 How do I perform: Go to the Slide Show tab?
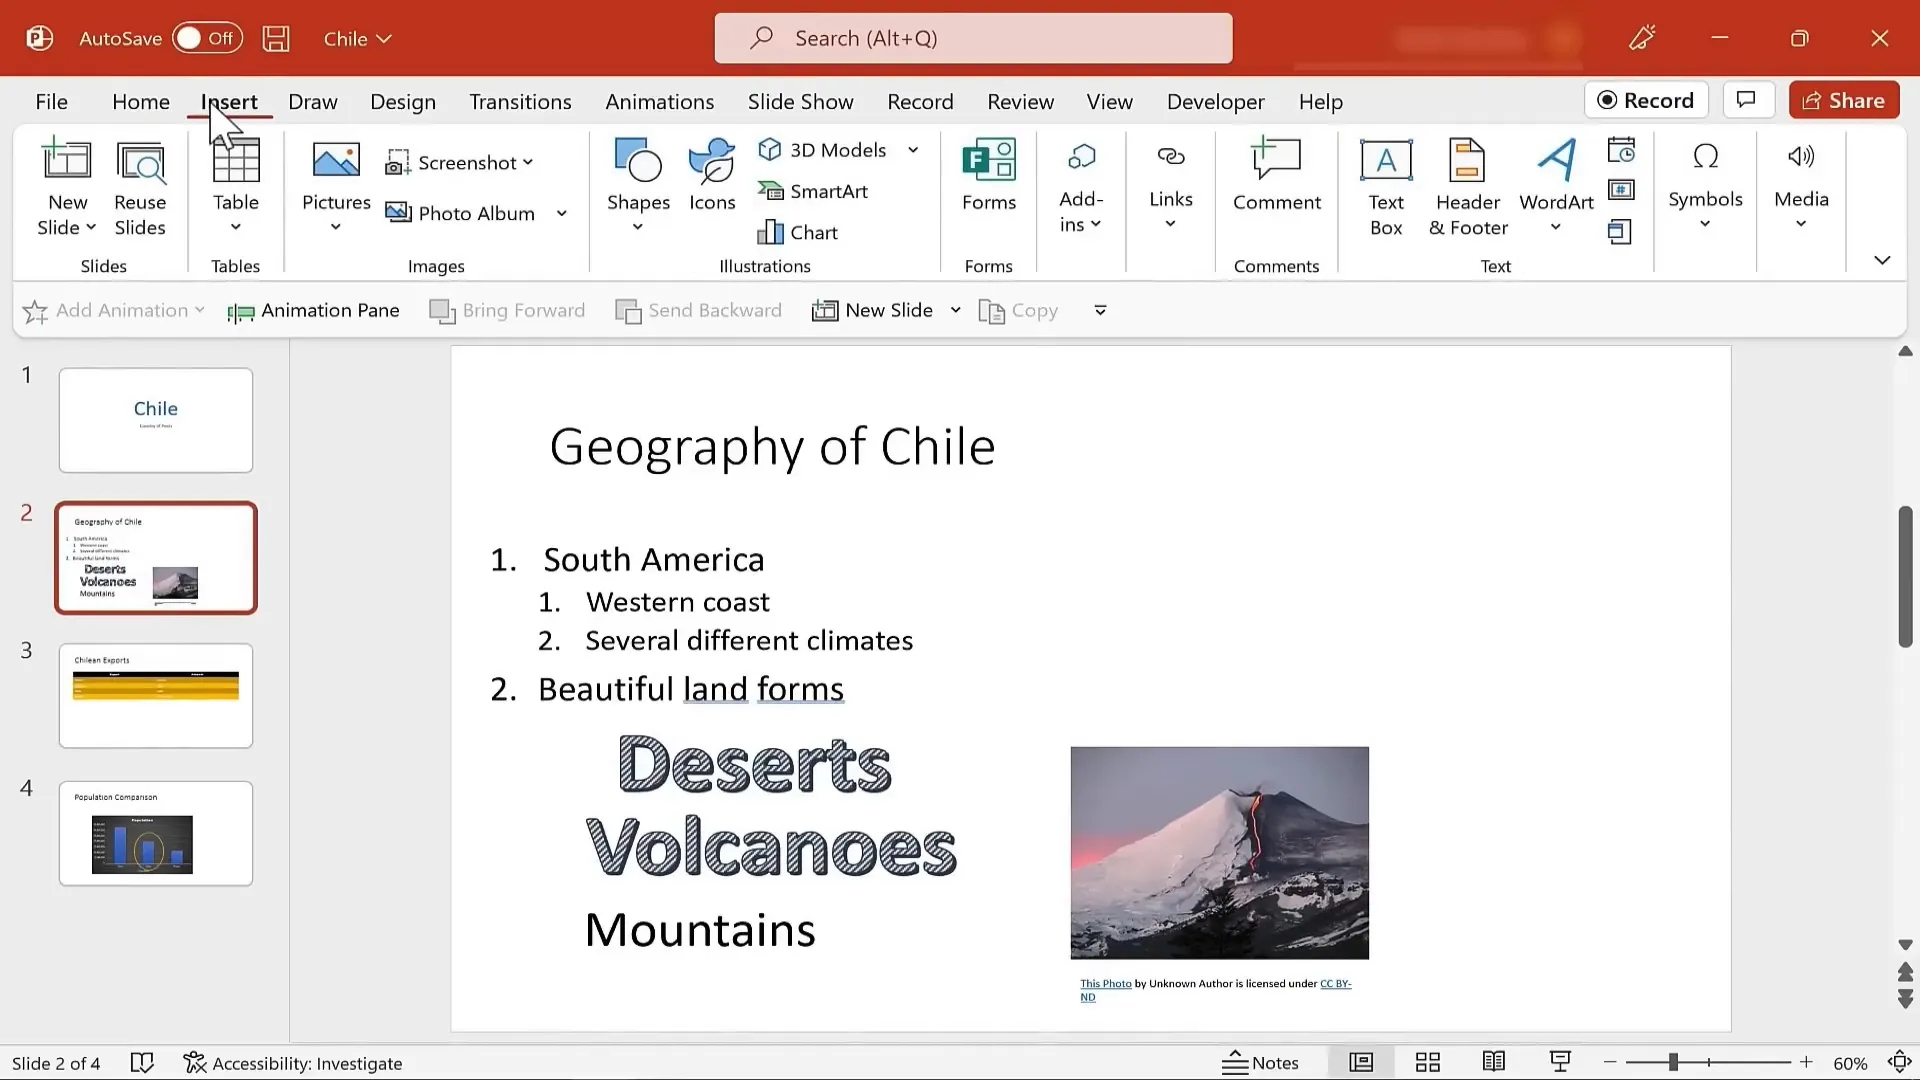(800, 102)
